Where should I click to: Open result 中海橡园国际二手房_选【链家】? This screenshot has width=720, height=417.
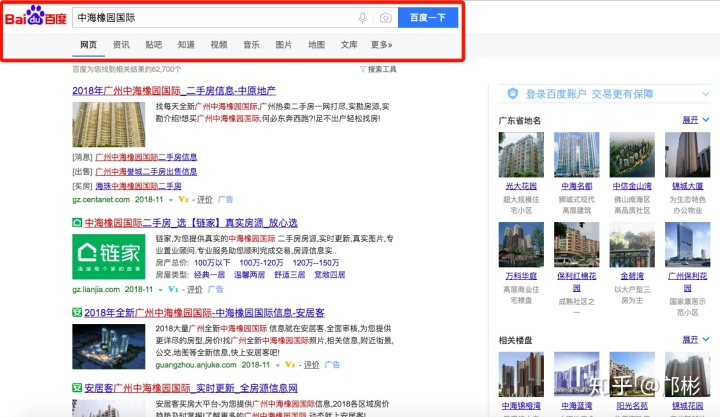[x=191, y=223]
